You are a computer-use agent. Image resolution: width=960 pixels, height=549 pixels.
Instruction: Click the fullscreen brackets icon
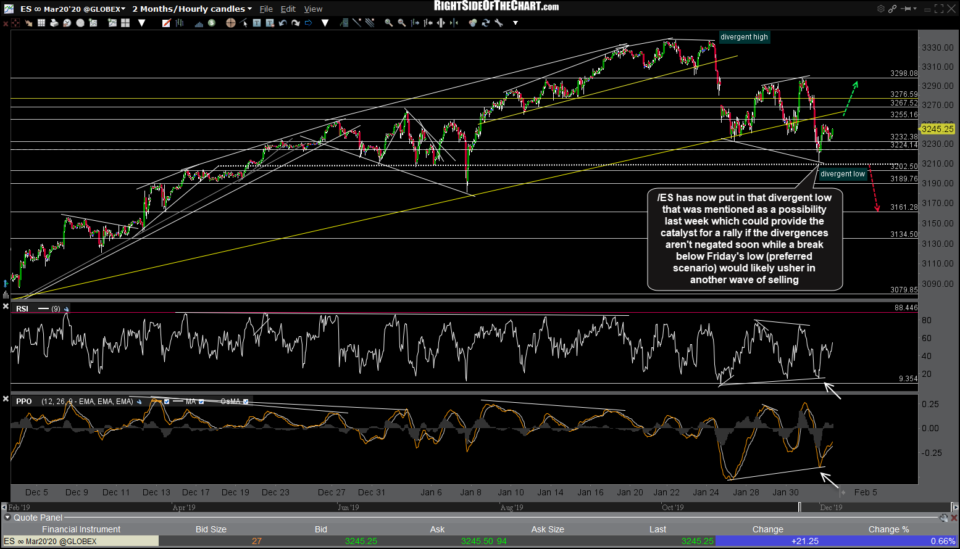pos(939,9)
